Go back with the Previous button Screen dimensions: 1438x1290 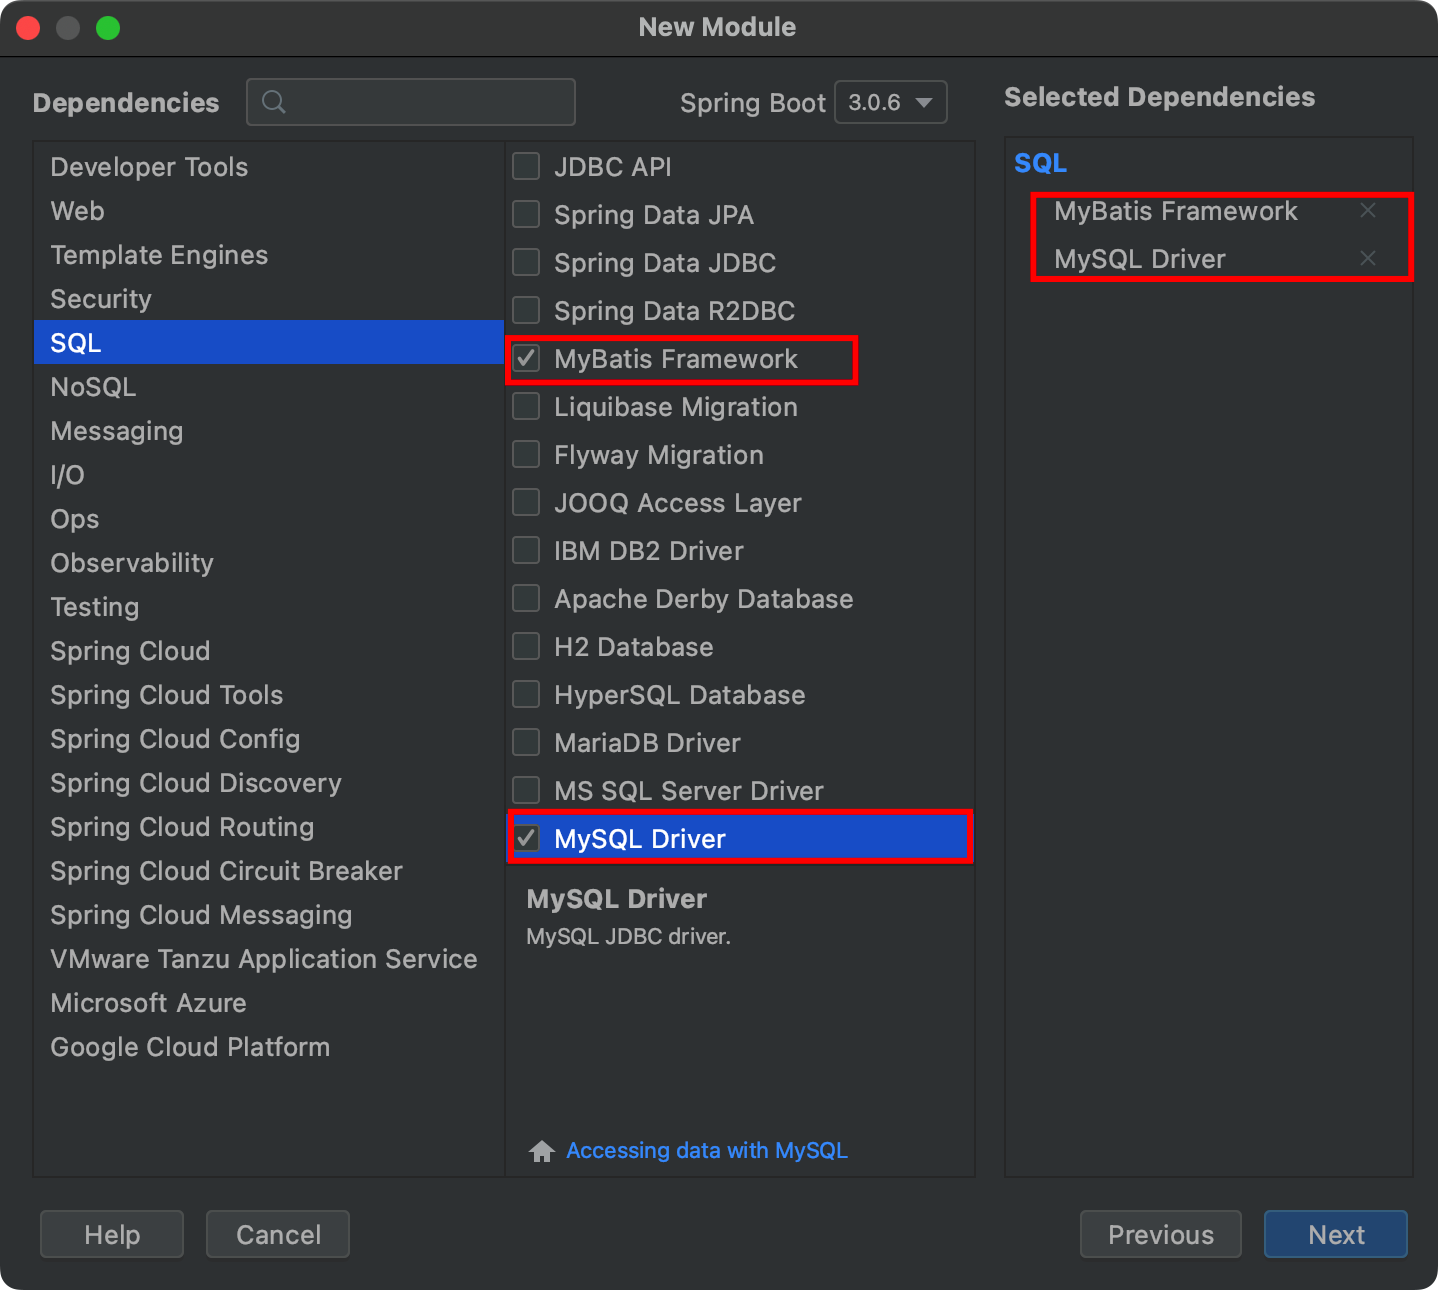click(x=1161, y=1234)
